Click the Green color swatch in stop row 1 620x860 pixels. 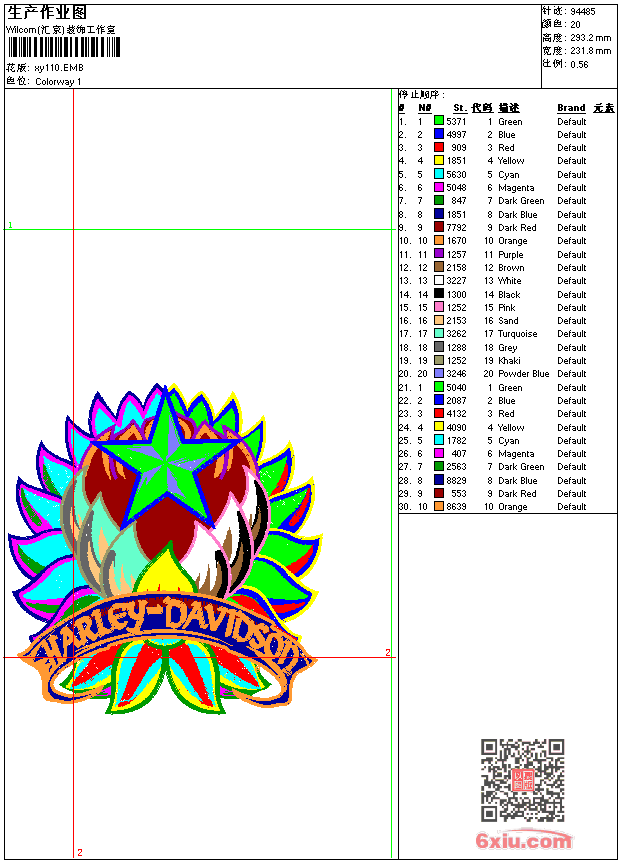[439, 120]
